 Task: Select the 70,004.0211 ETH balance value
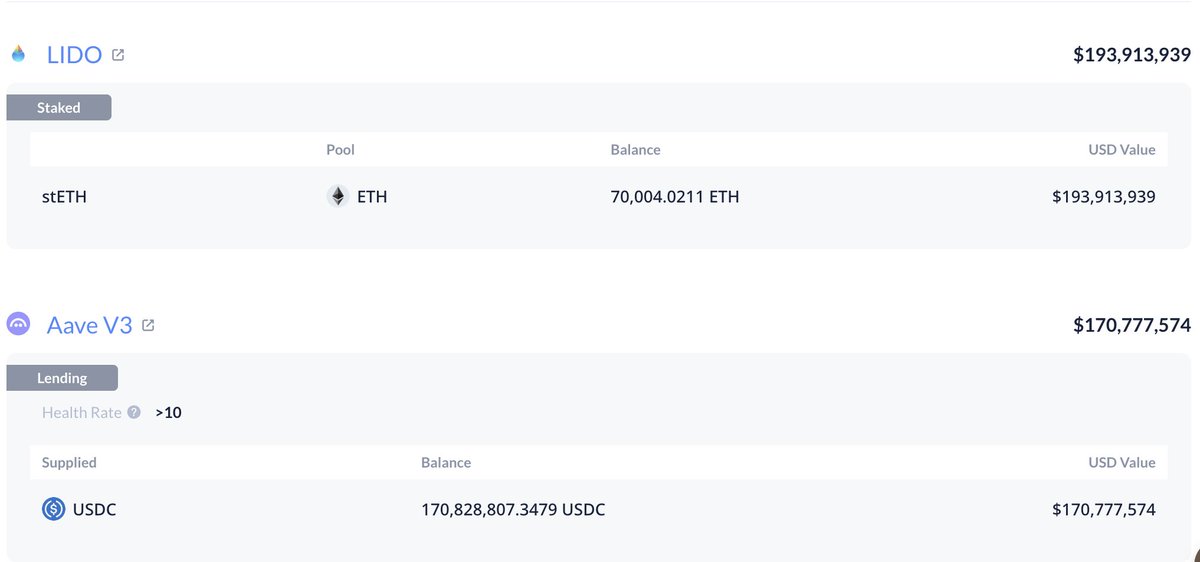click(675, 197)
